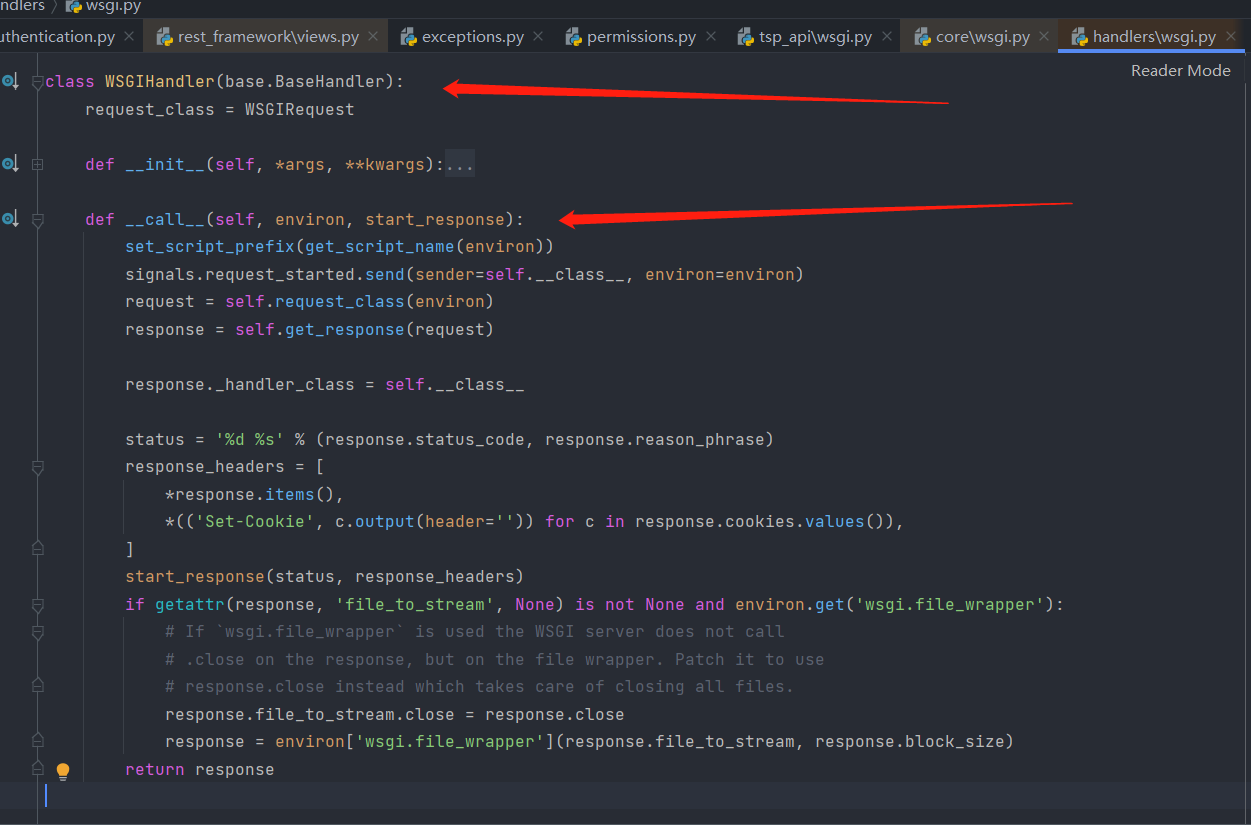Collapse the comment block starting at wsgi.file_wrapper

coord(38,632)
